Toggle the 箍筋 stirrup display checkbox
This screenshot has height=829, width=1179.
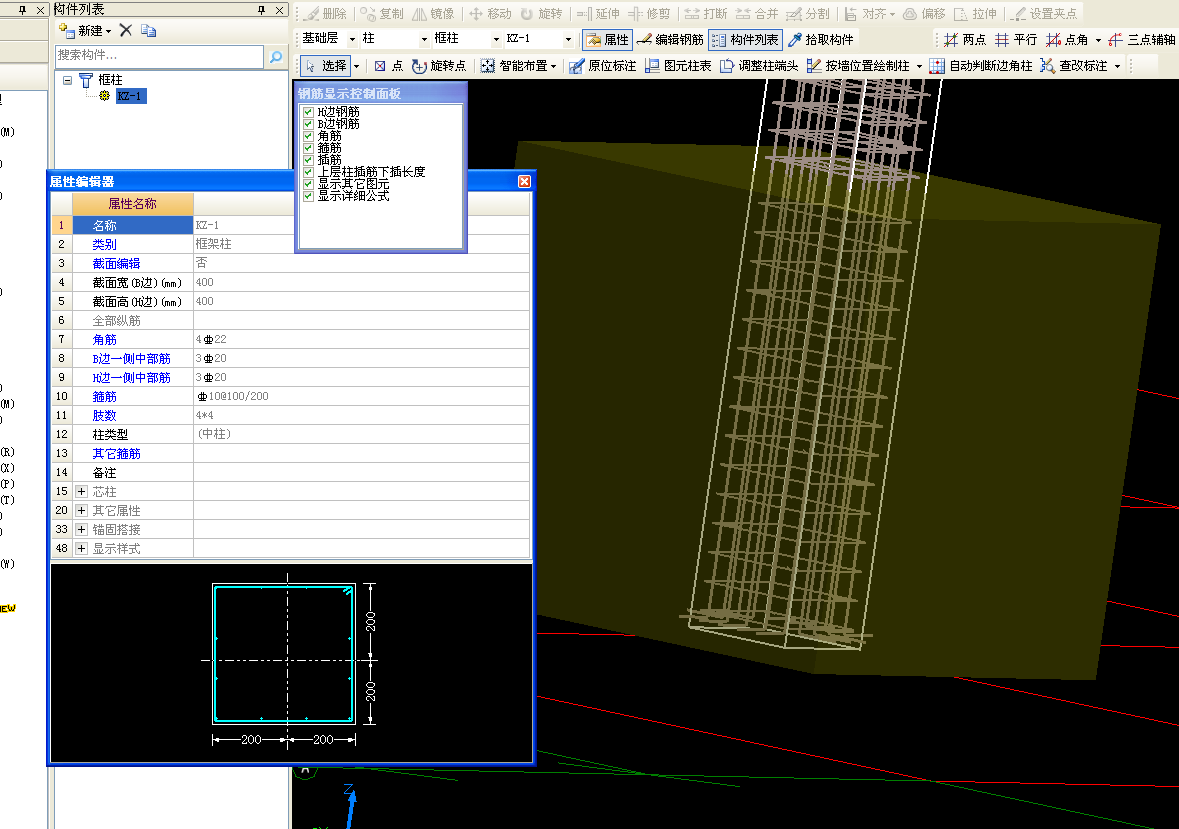click(x=308, y=147)
